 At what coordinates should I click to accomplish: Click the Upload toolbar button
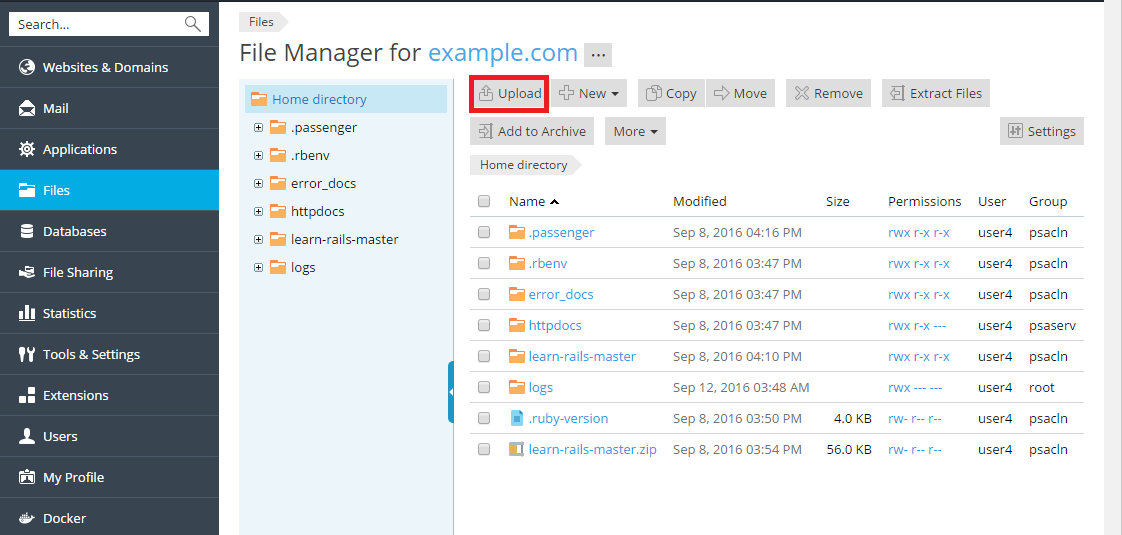(x=509, y=94)
